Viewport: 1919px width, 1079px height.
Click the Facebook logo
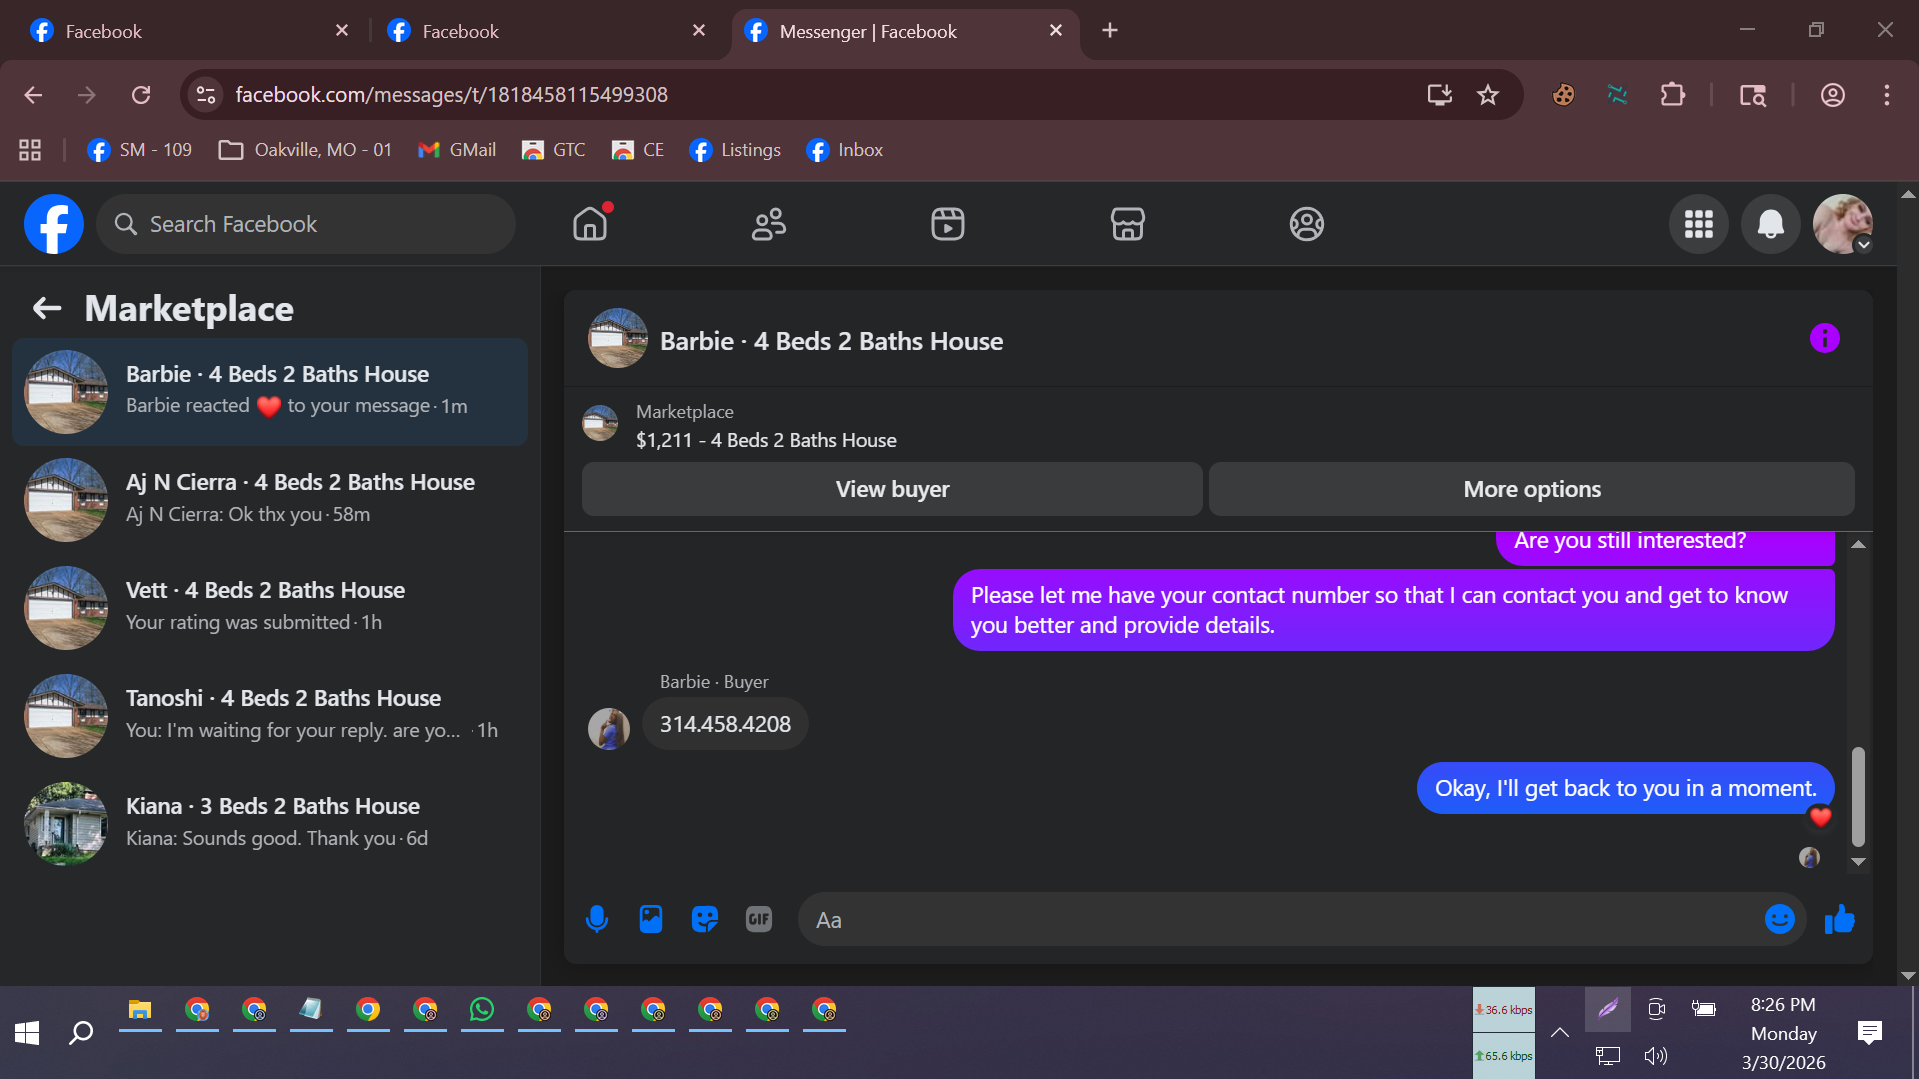click(54, 224)
